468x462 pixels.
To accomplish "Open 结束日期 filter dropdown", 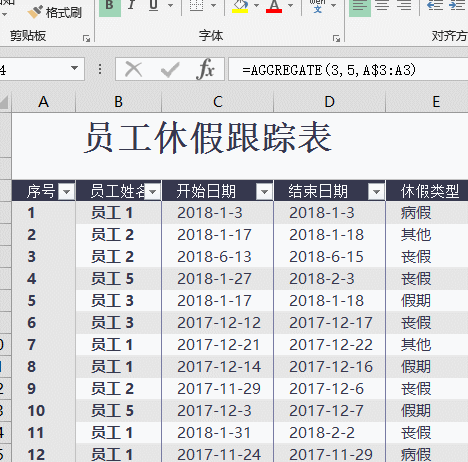I will [376, 192].
